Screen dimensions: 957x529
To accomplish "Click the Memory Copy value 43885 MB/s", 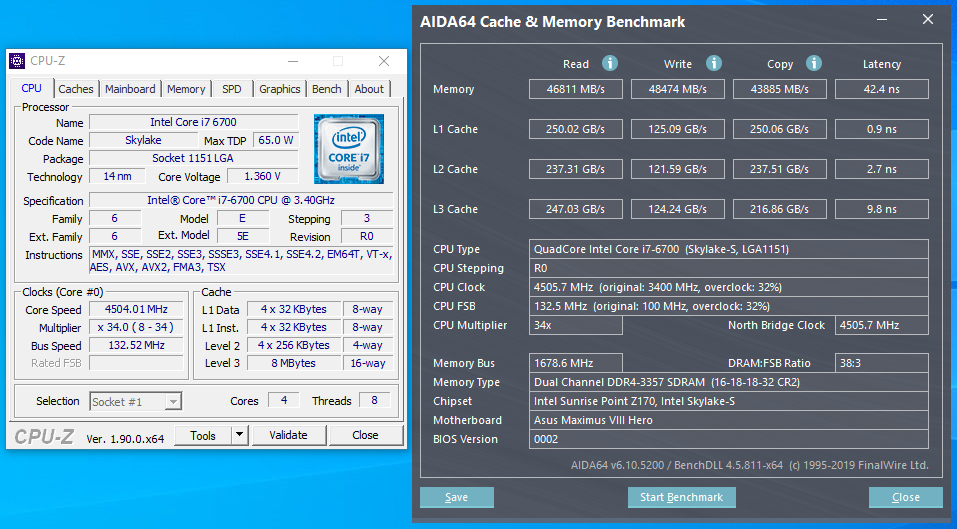I will pos(779,89).
